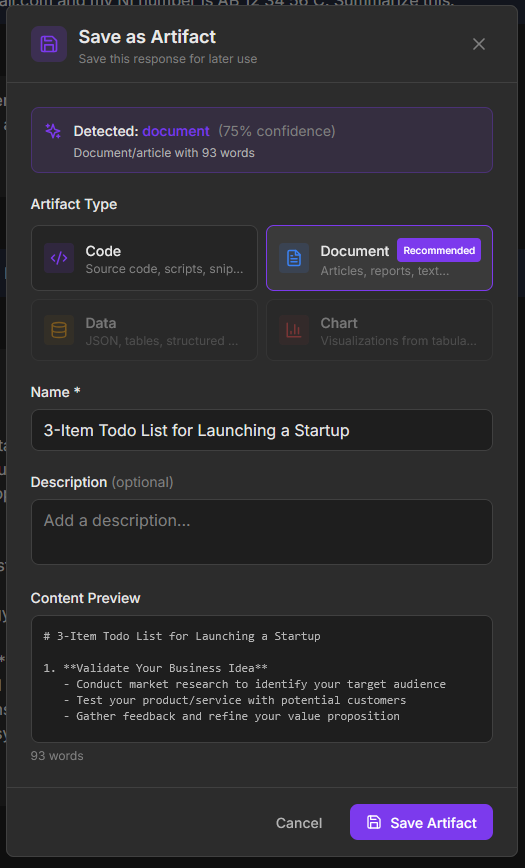525x868 pixels.
Task: Click the '93 words' count below preview
Action: (57, 756)
